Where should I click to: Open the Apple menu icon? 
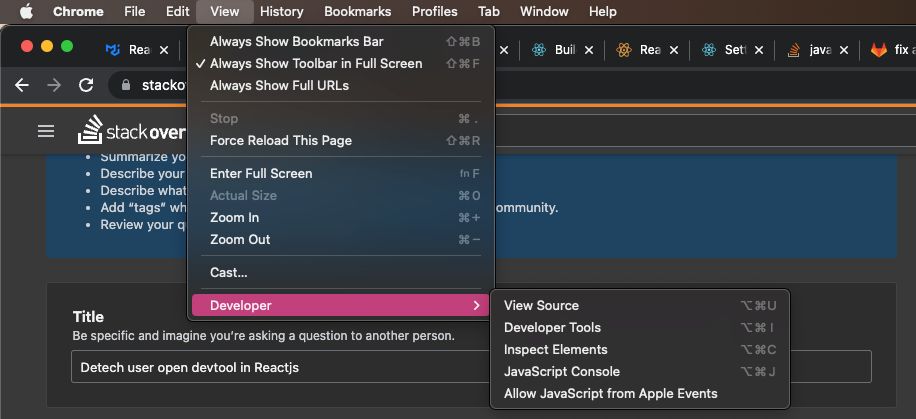click(x=27, y=11)
